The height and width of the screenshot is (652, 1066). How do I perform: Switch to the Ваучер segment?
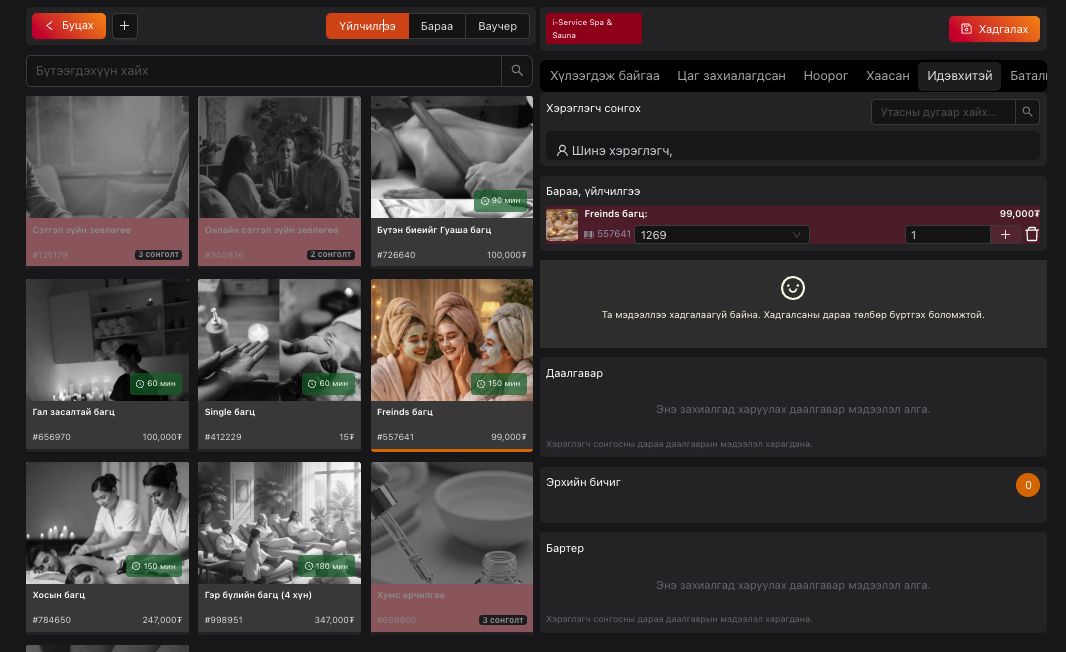pyautogui.click(x=497, y=26)
